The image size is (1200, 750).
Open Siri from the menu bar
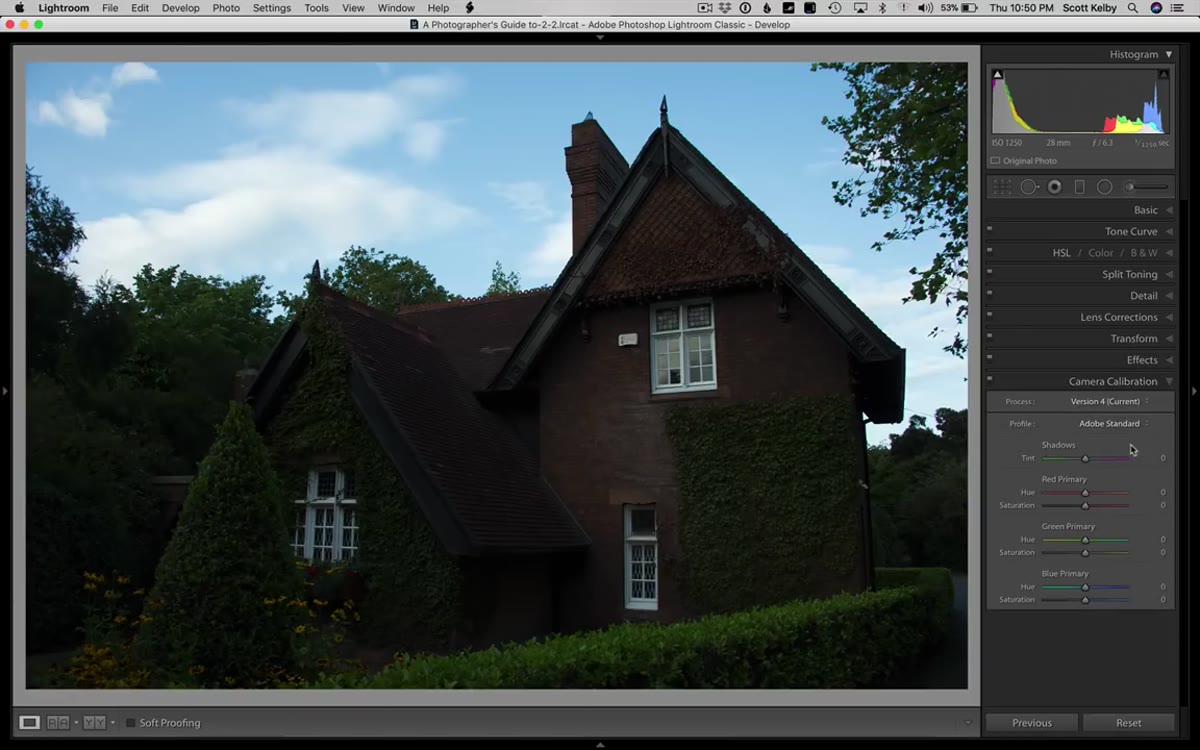tap(1157, 8)
